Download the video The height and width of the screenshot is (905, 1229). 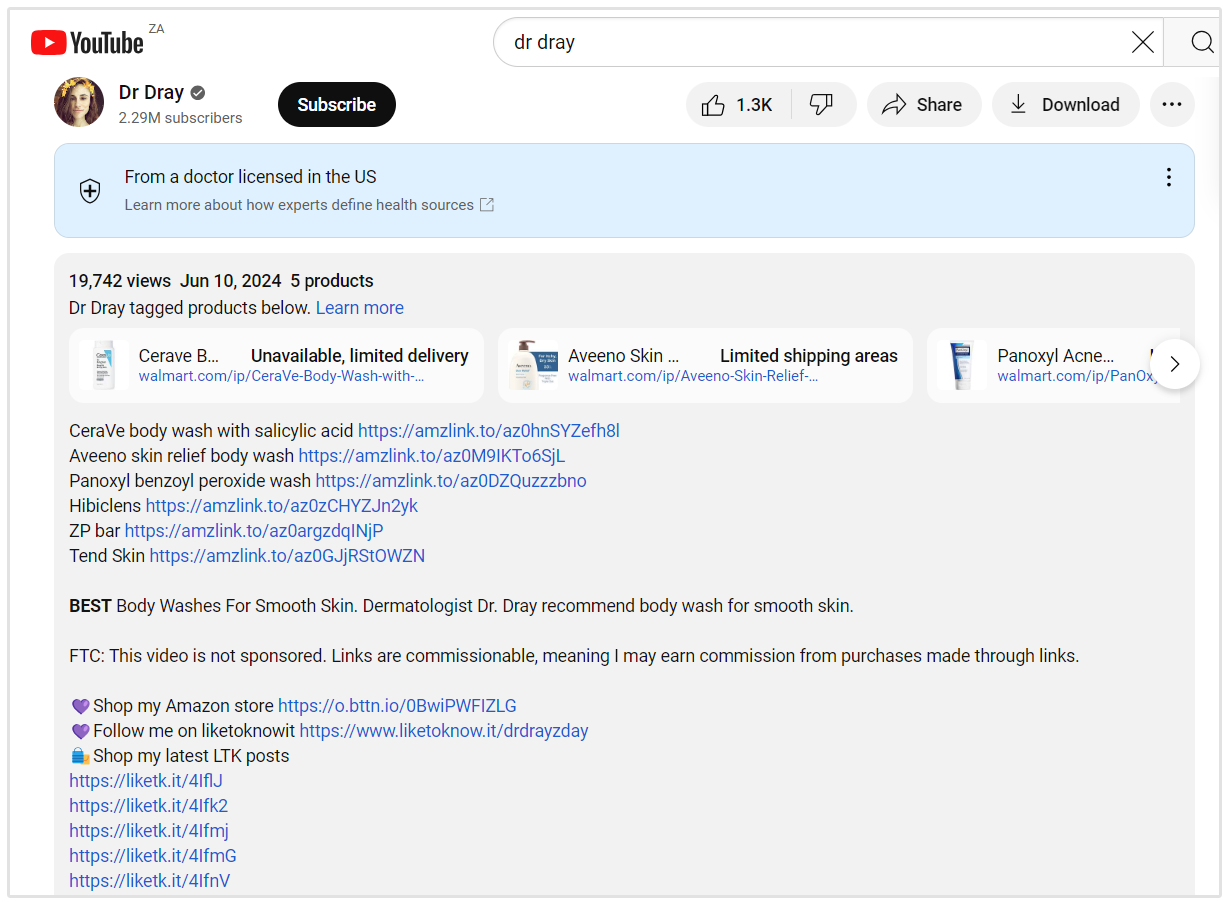pyautogui.click(x=1065, y=105)
